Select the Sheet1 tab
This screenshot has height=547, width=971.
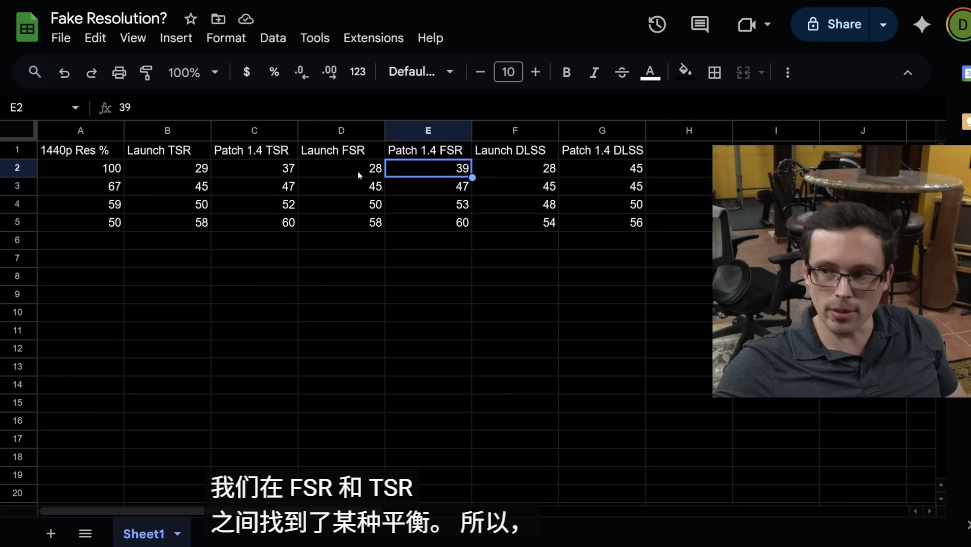pyautogui.click(x=144, y=533)
